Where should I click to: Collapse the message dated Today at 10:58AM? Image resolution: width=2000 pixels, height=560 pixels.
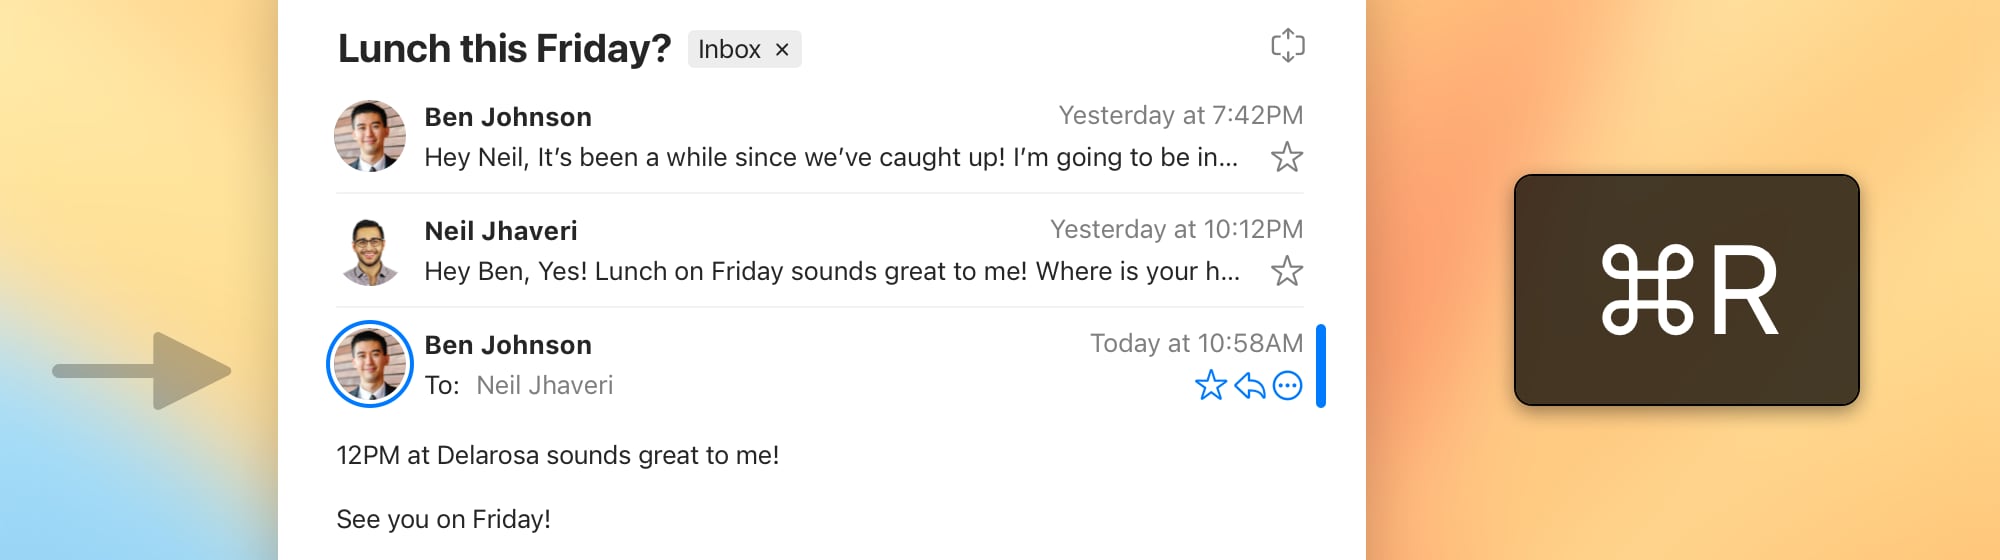[1196, 344]
